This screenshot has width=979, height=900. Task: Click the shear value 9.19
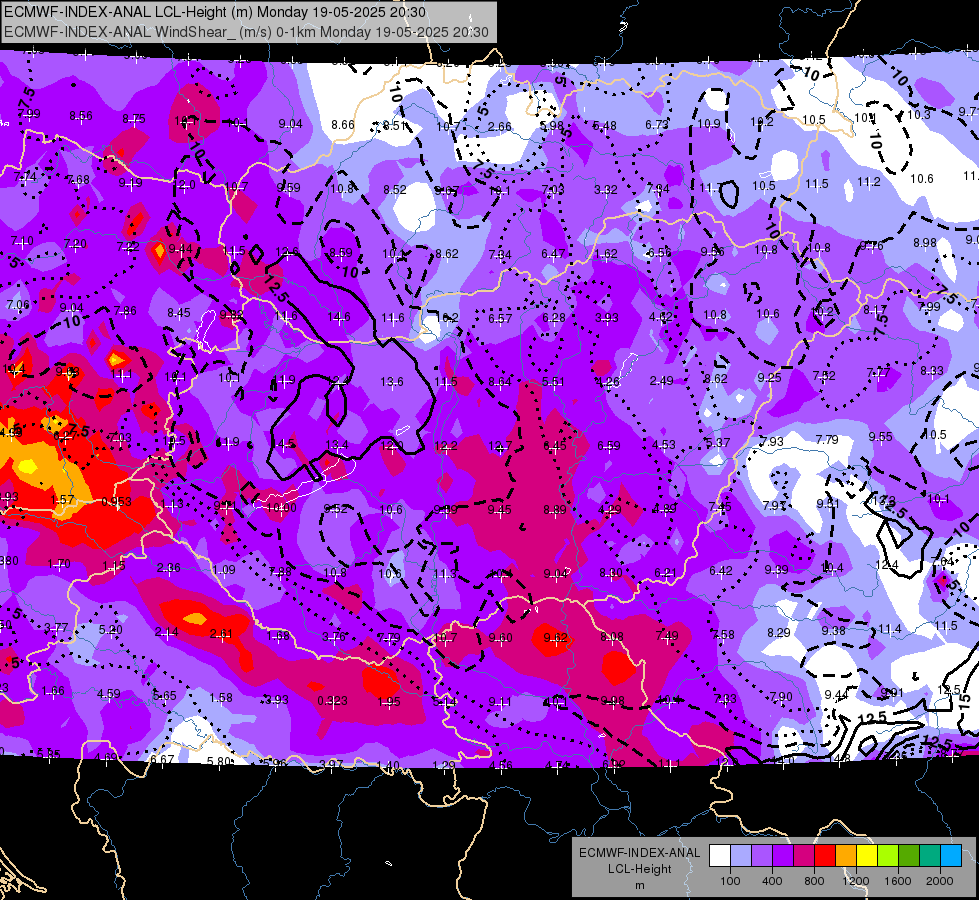(x=130, y=183)
